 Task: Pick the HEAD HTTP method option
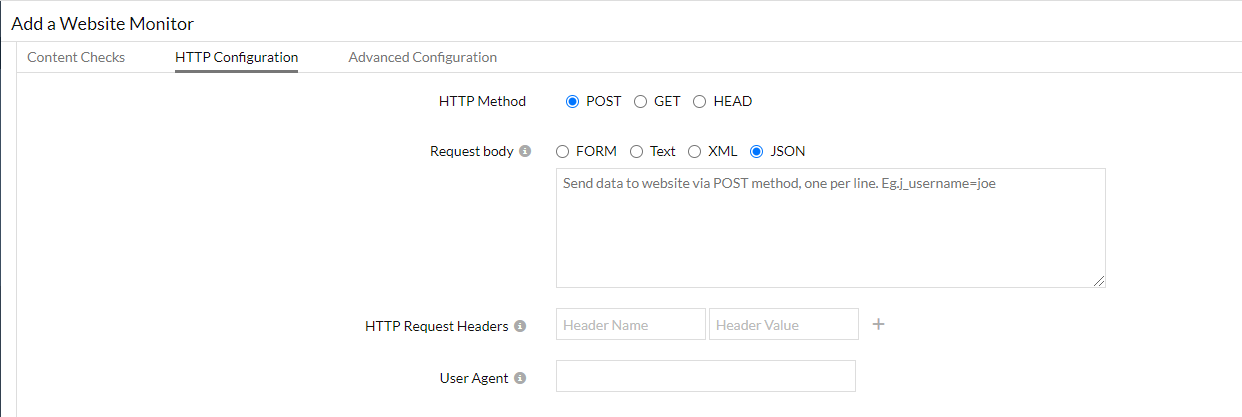[700, 101]
